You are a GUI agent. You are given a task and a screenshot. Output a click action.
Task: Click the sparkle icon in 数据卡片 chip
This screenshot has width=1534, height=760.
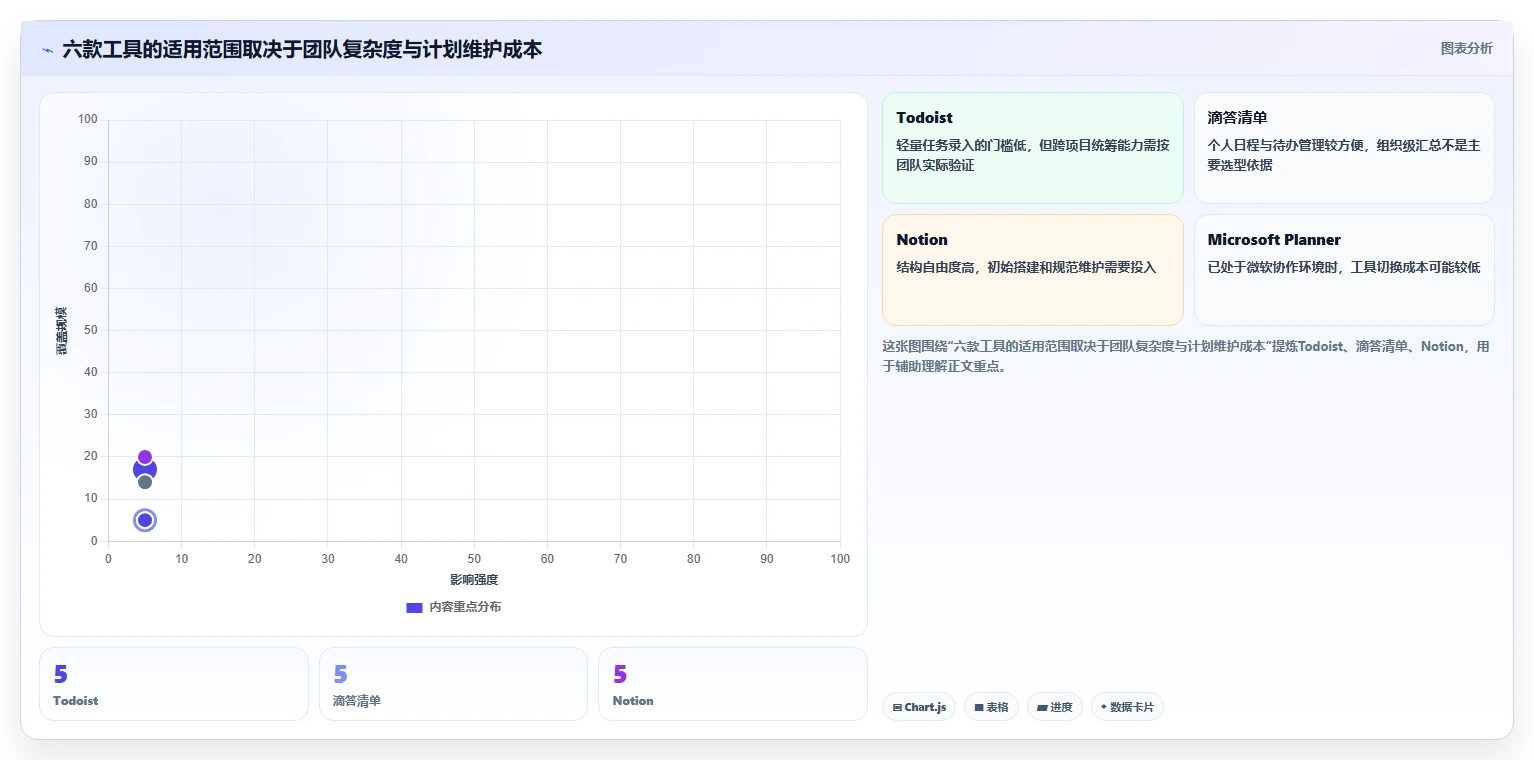point(1104,707)
